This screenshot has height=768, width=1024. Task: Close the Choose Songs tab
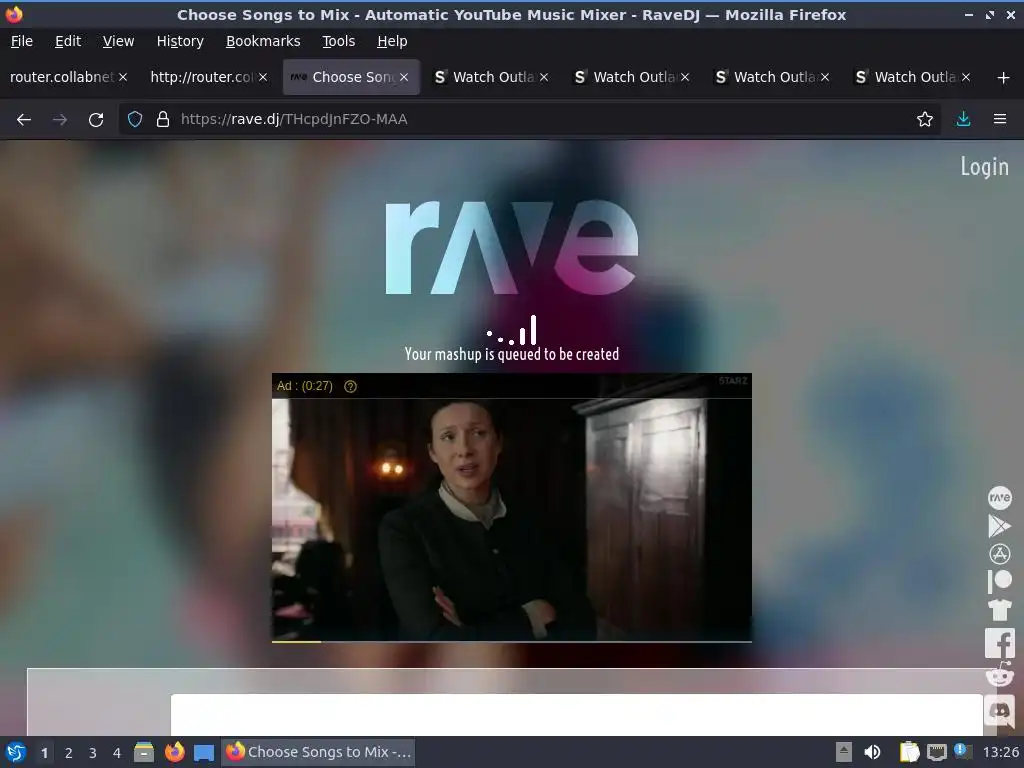[x=404, y=77]
